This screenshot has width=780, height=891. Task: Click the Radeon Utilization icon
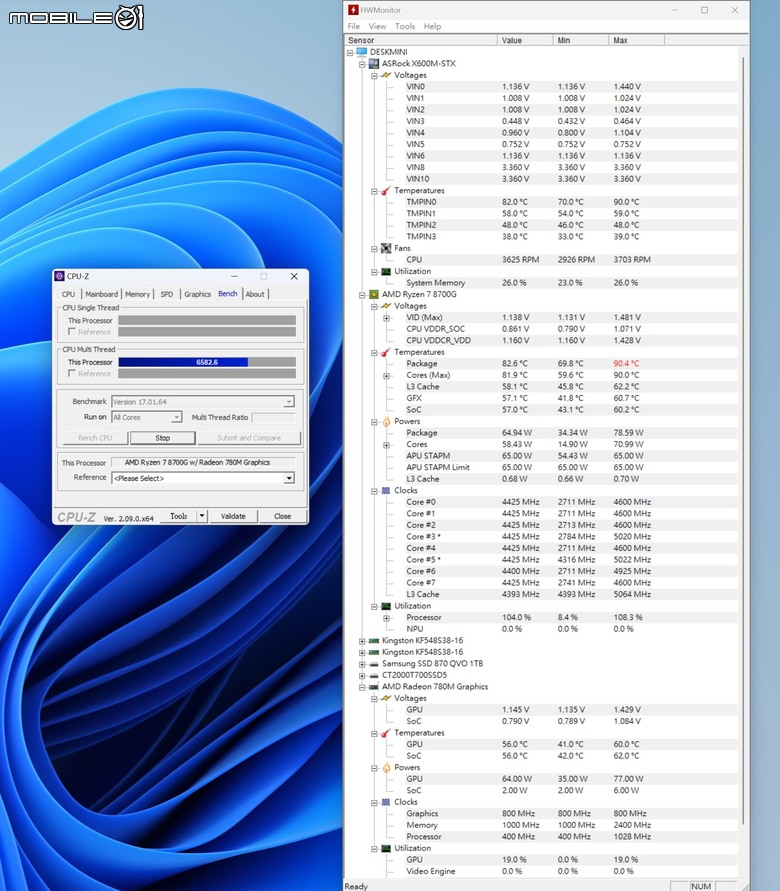[386, 848]
